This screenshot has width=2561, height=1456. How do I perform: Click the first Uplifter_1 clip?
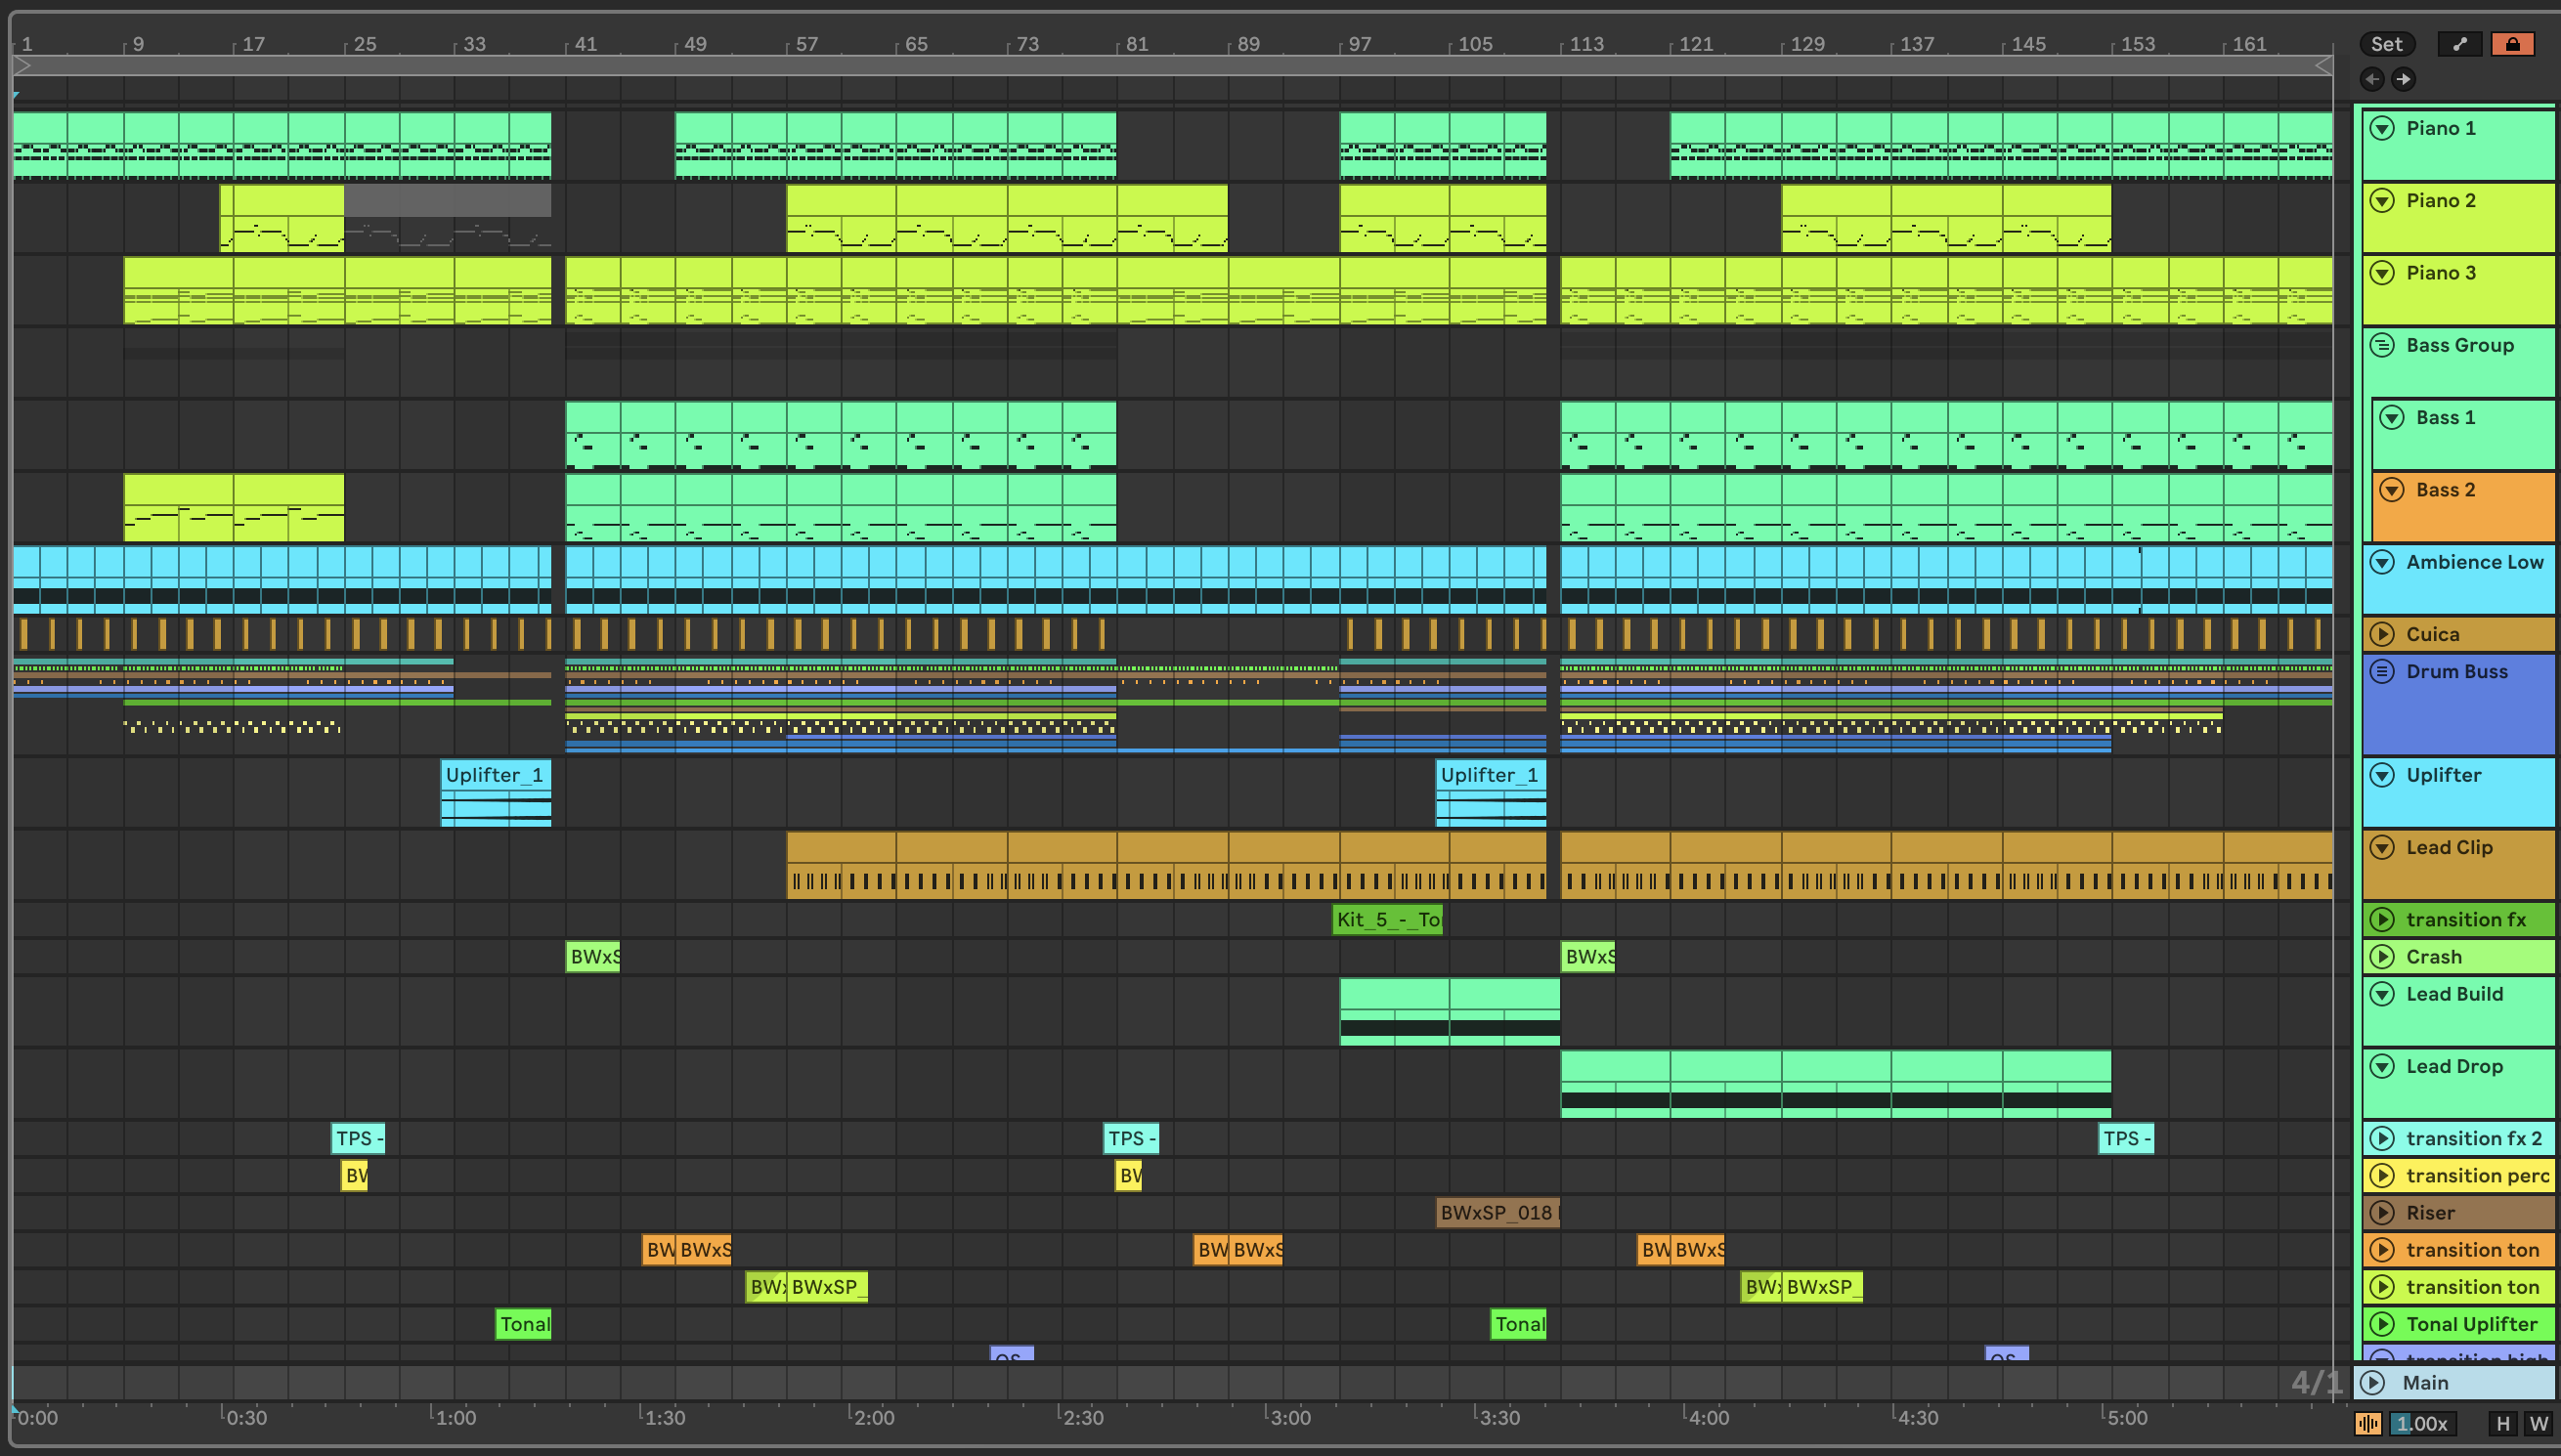pos(494,775)
